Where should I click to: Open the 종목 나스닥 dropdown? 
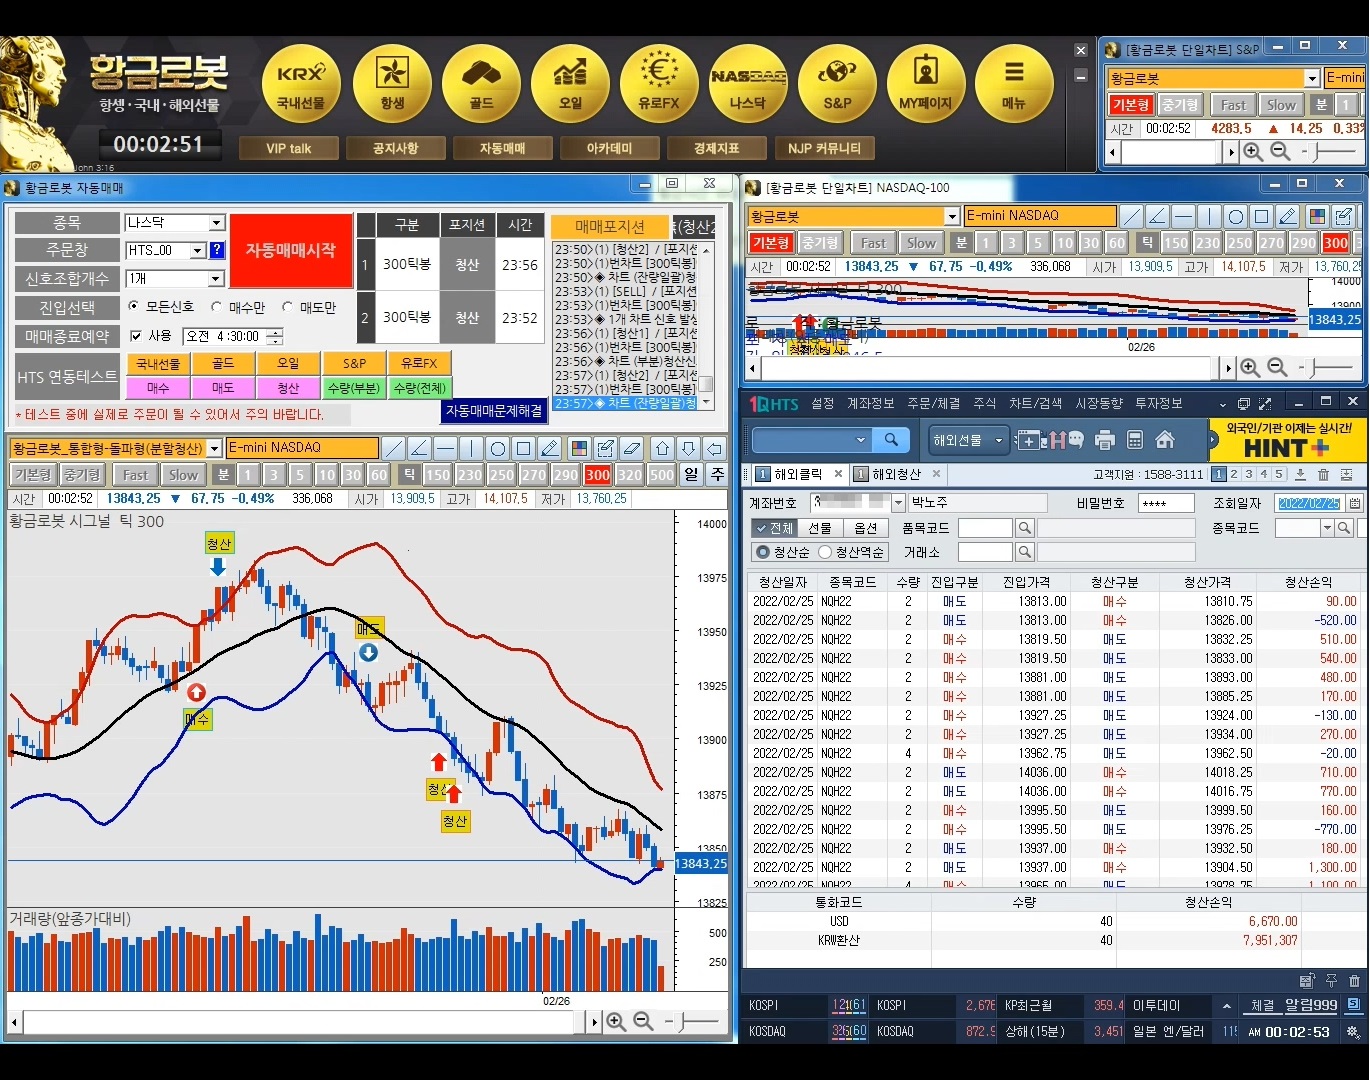point(216,223)
